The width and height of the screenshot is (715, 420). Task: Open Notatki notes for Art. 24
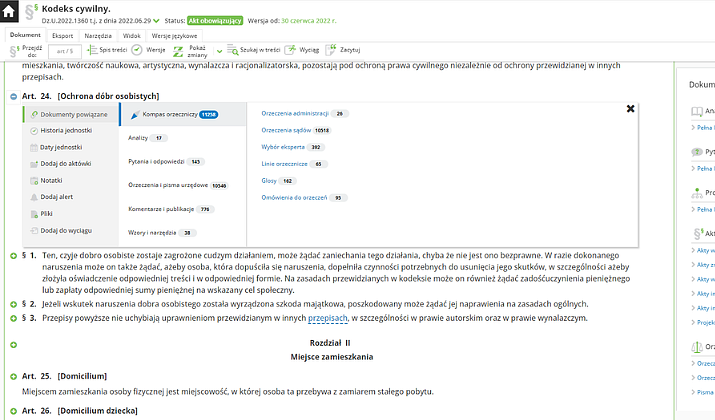pos(46,181)
